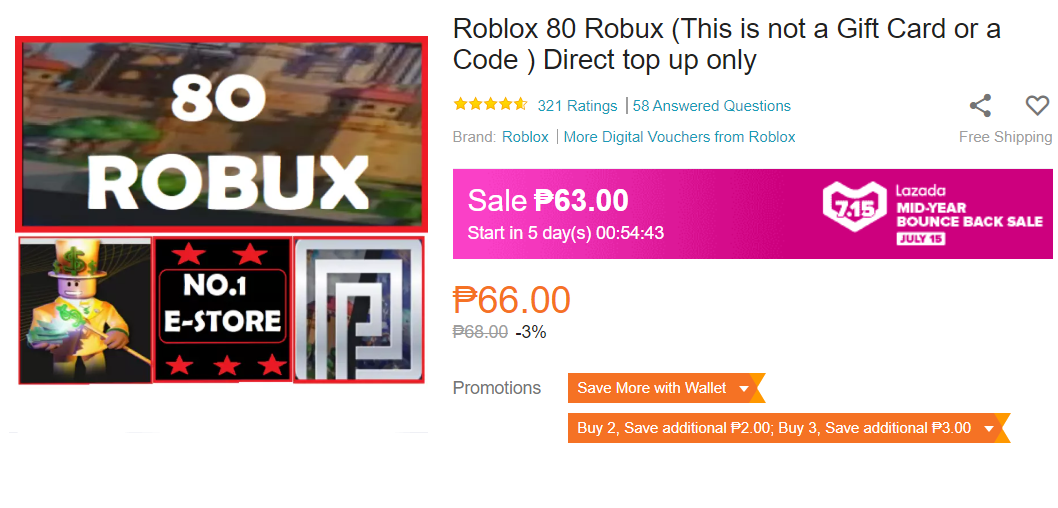Open the Roblox brand link

click(x=525, y=137)
